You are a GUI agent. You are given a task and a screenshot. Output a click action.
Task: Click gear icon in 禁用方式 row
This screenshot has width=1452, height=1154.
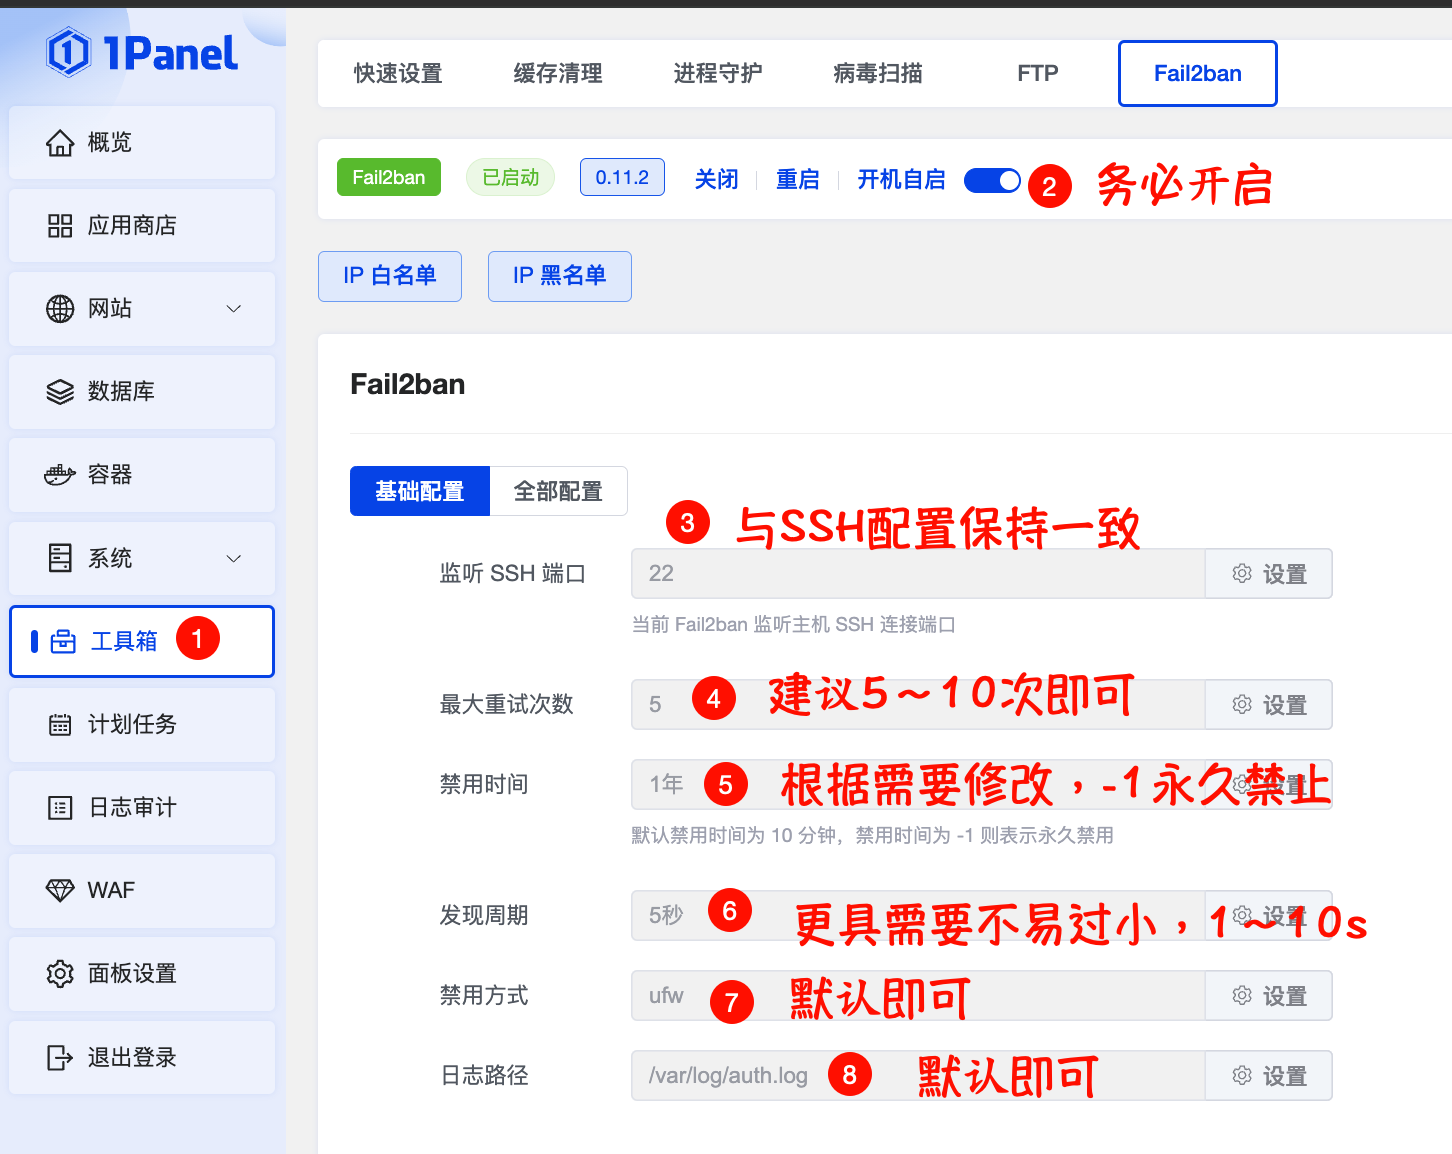[1242, 996]
